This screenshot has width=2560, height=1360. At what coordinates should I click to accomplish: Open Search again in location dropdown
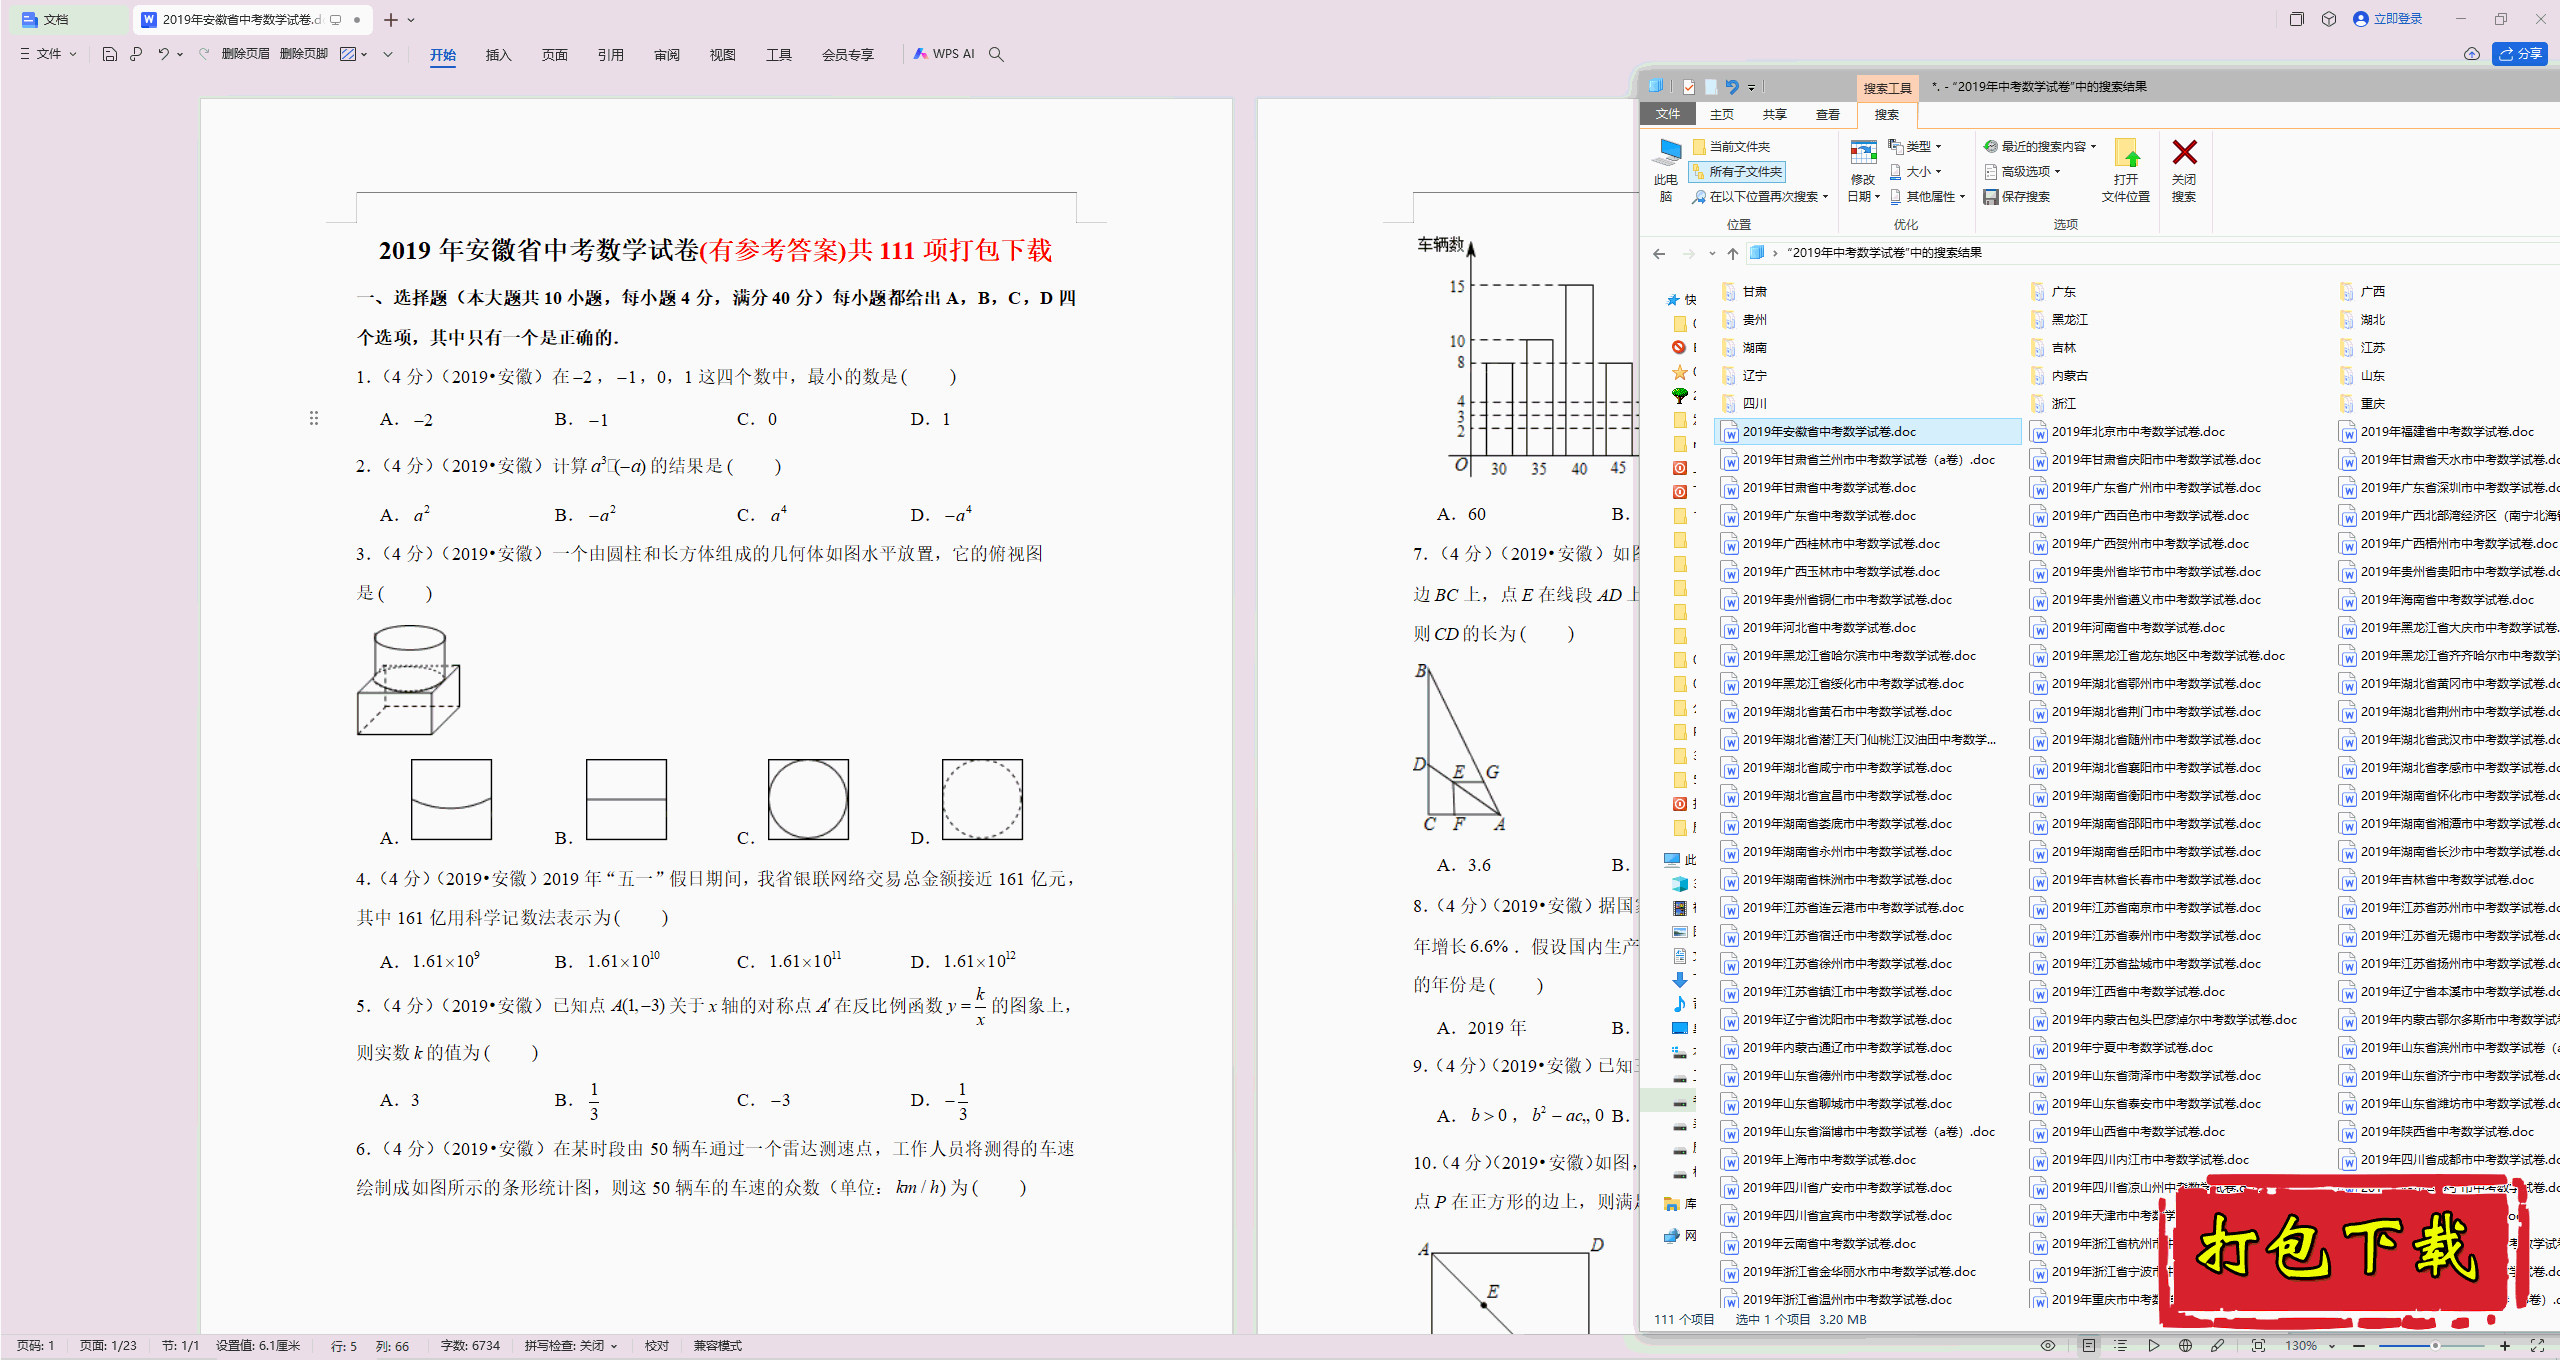[x=1760, y=197]
